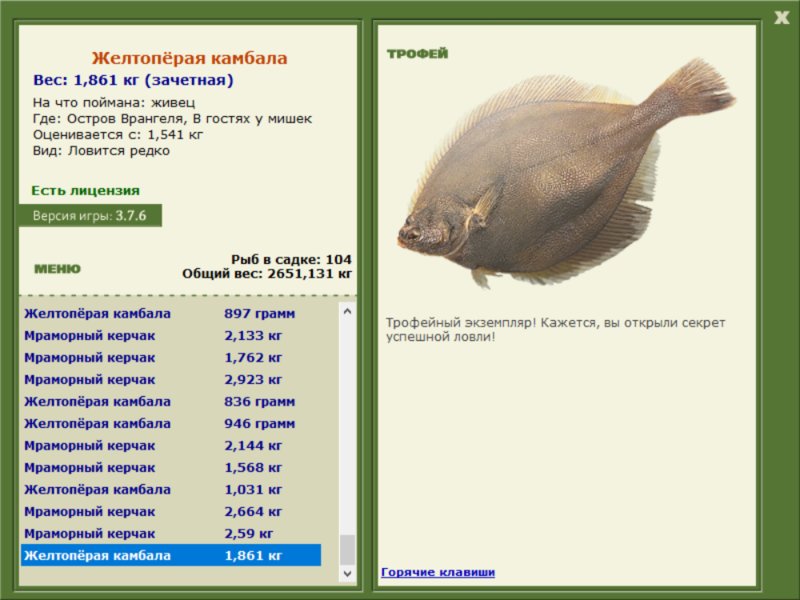800x600 pixels.
Task: Choose Мраморный керчак 2,923 кг row
Action: click(170, 380)
